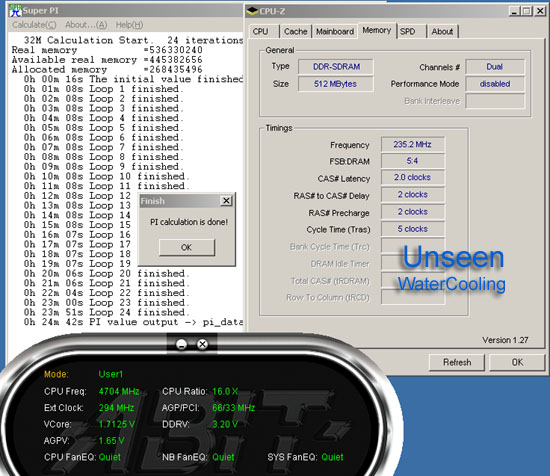This screenshot has height=476, width=550.
Task: Open the About...(A) menu in Super PI
Action: (x=86, y=25)
